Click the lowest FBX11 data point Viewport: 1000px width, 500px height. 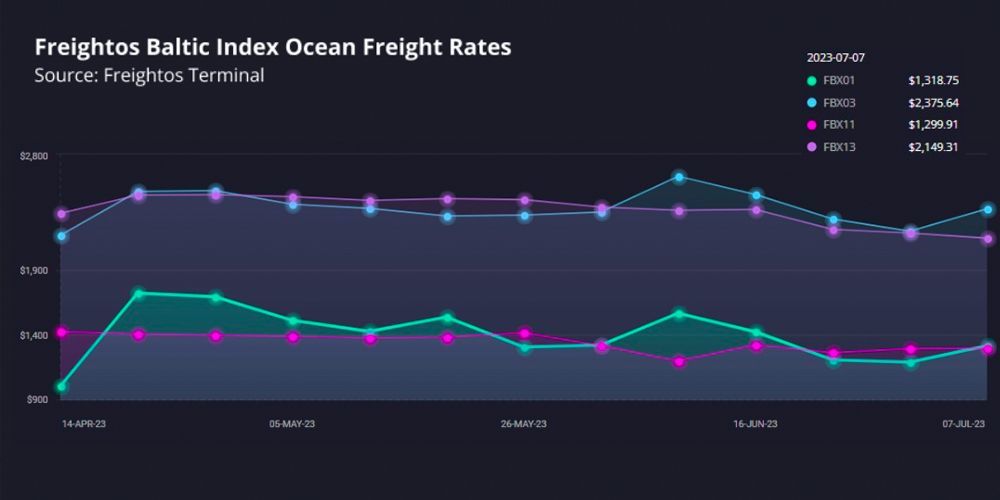[679, 361]
